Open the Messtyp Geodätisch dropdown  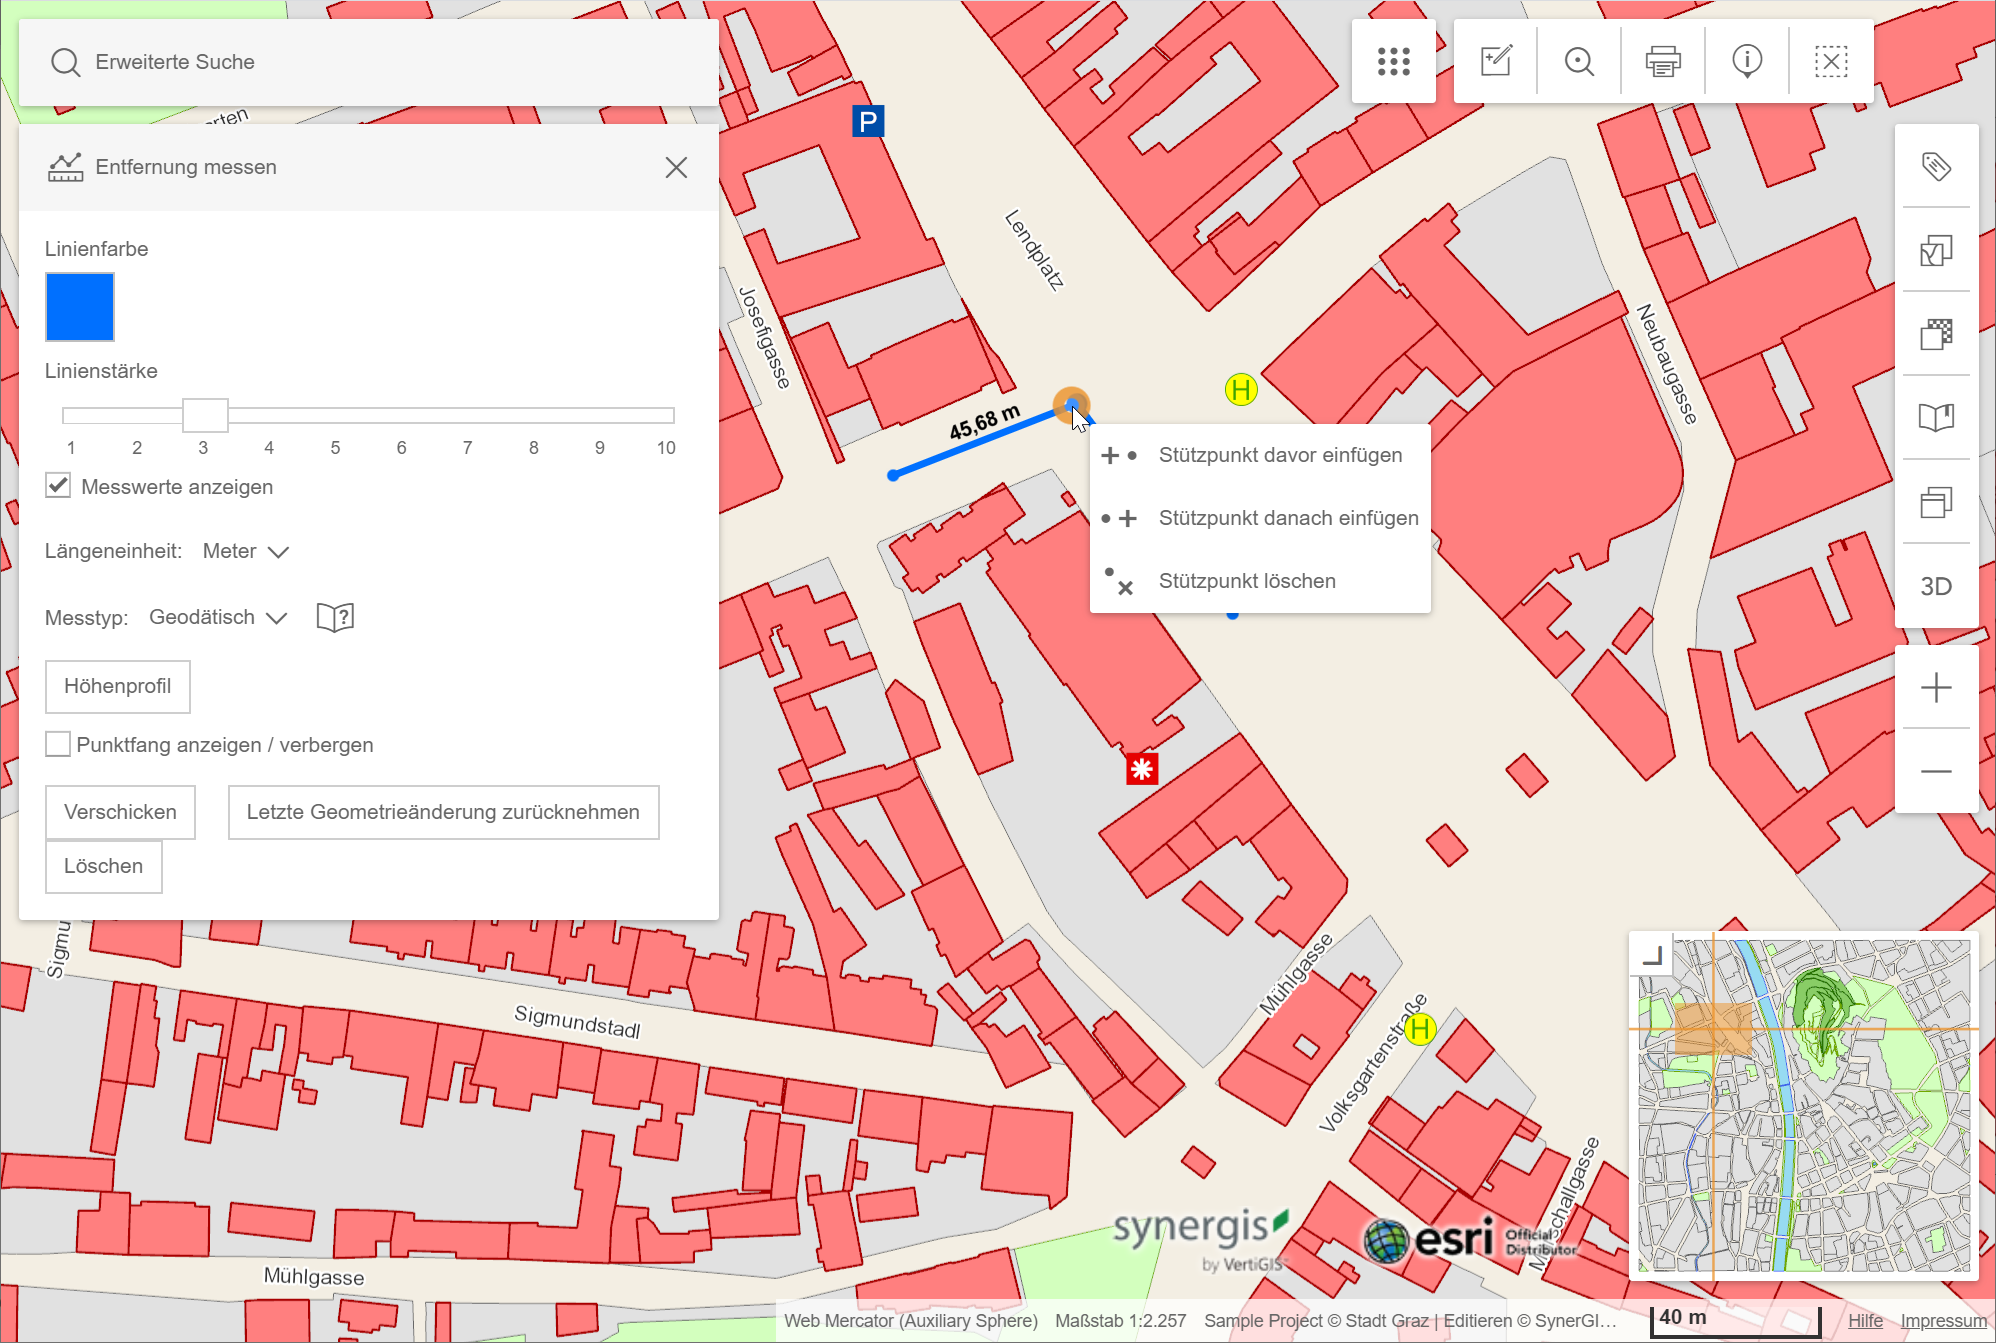pos(218,618)
